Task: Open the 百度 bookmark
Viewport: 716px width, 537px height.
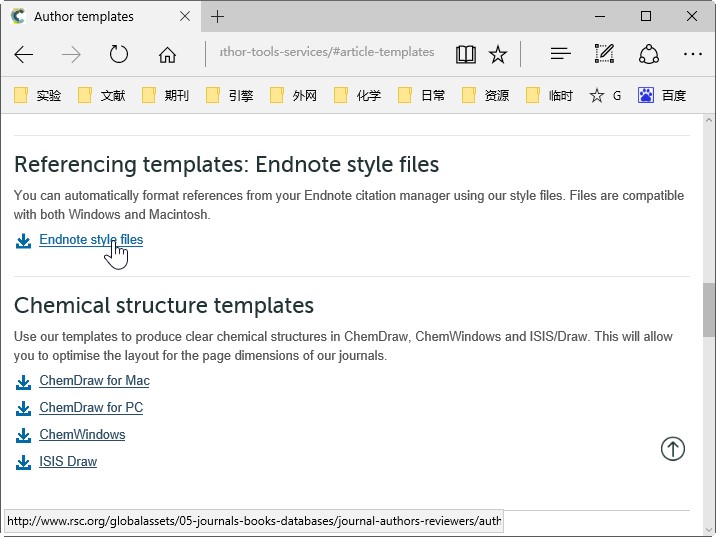Action: click(662, 95)
